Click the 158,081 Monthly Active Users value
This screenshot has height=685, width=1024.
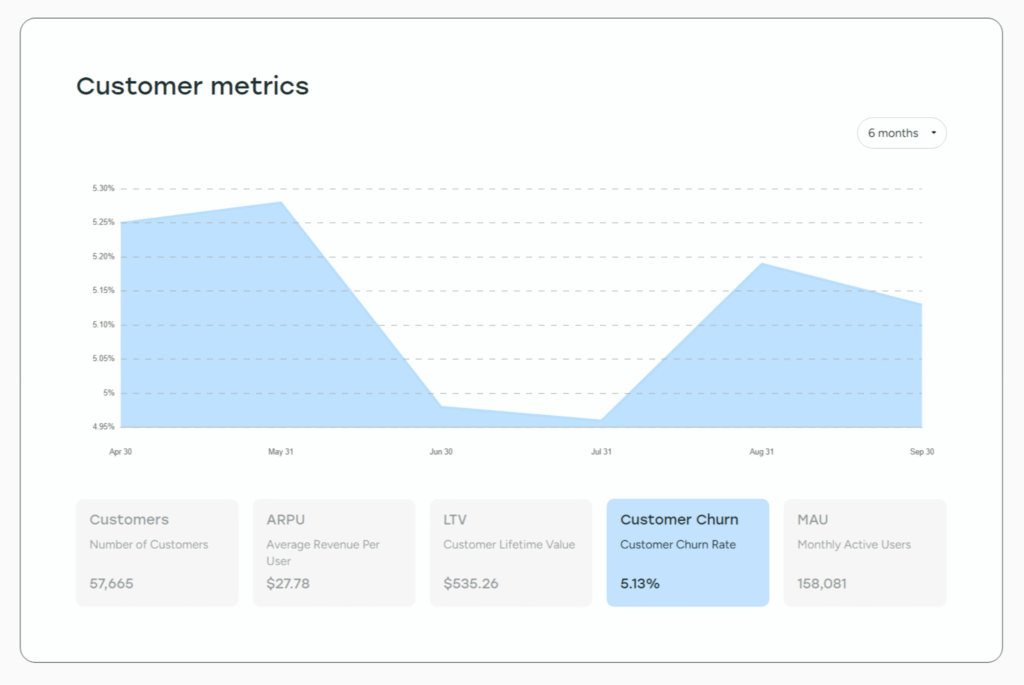pos(821,583)
